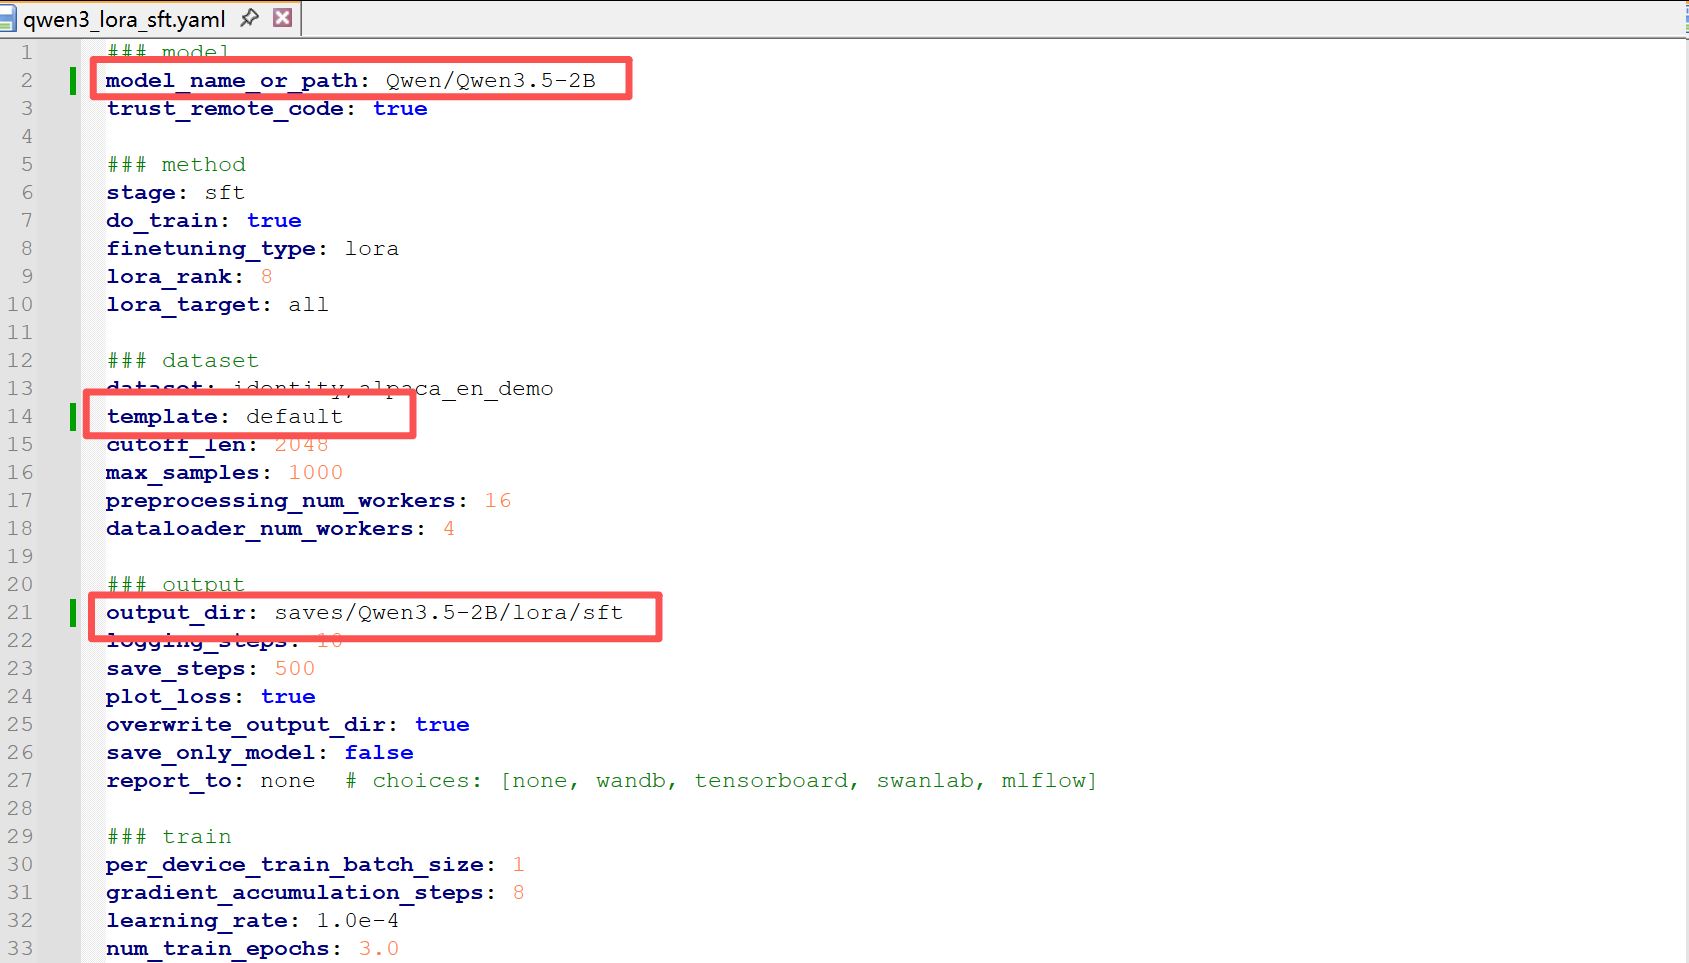The height and width of the screenshot is (963, 1689).
Task: Click line number 21 in gutter
Action: [x=20, y=613]
